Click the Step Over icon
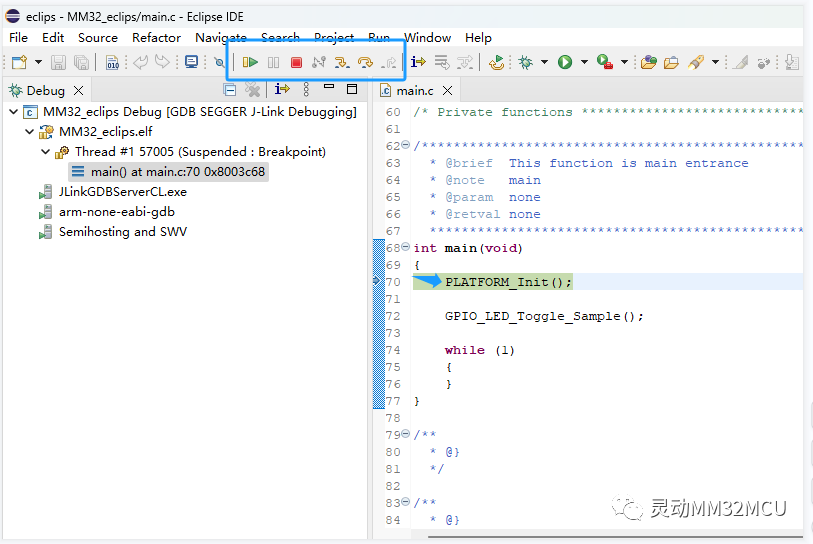The image size is (813, 544). pyautogui.click(x=365, y=62)
